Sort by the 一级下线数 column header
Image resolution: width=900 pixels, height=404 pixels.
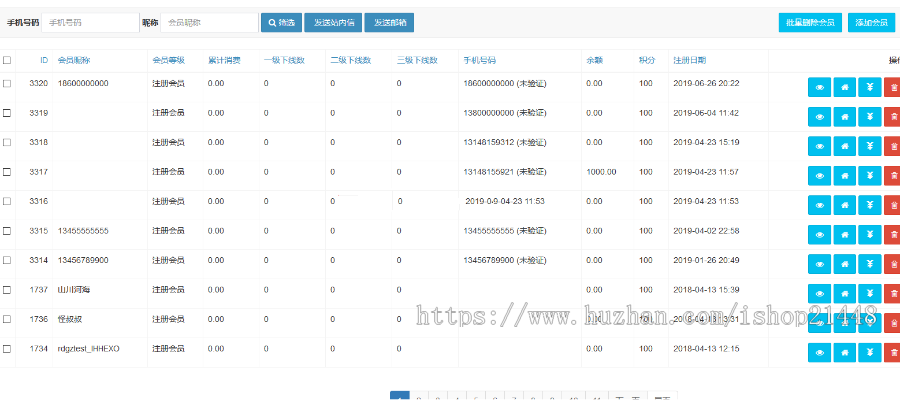pyautogui.click(x=284, y=60)
